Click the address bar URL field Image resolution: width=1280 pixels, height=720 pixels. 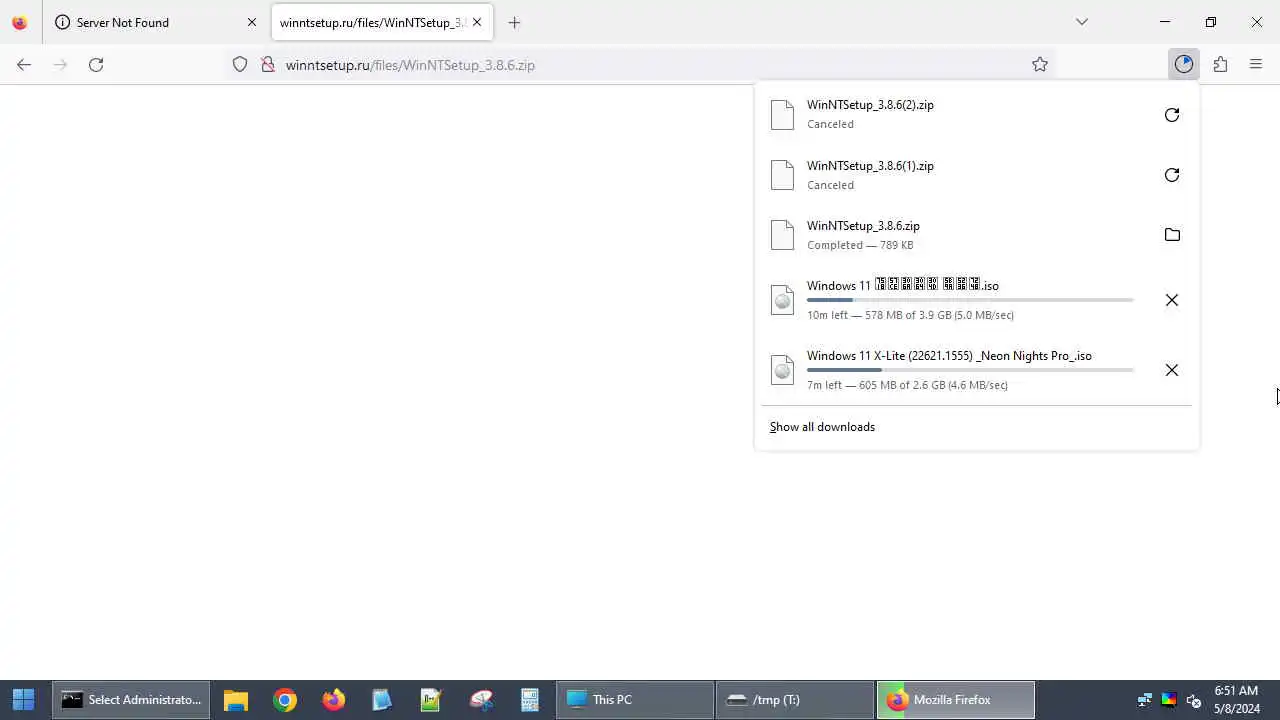pos(640,65)
